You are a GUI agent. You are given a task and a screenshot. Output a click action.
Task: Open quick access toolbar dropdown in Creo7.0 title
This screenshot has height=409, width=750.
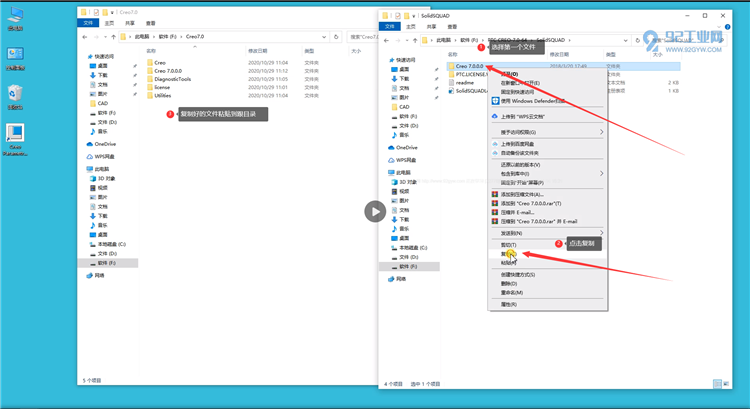pyautogui.click(x=112, y=12)
